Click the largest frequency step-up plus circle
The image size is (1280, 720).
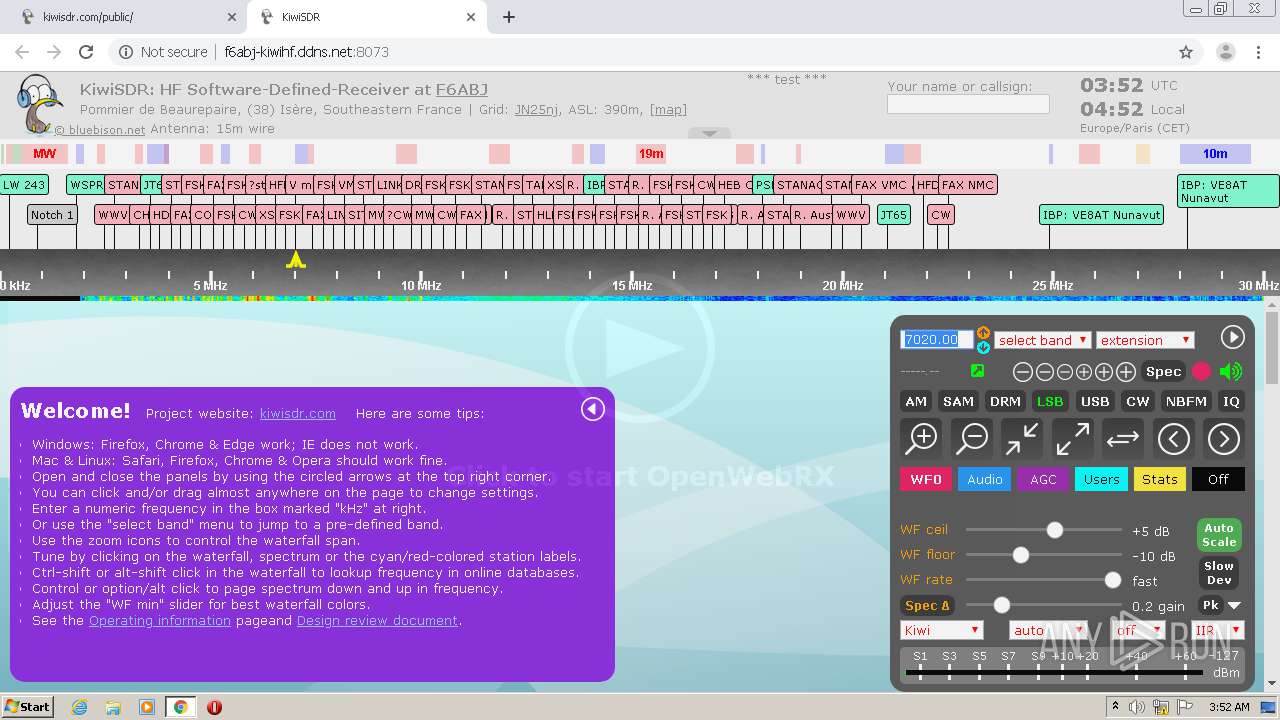1126,372
